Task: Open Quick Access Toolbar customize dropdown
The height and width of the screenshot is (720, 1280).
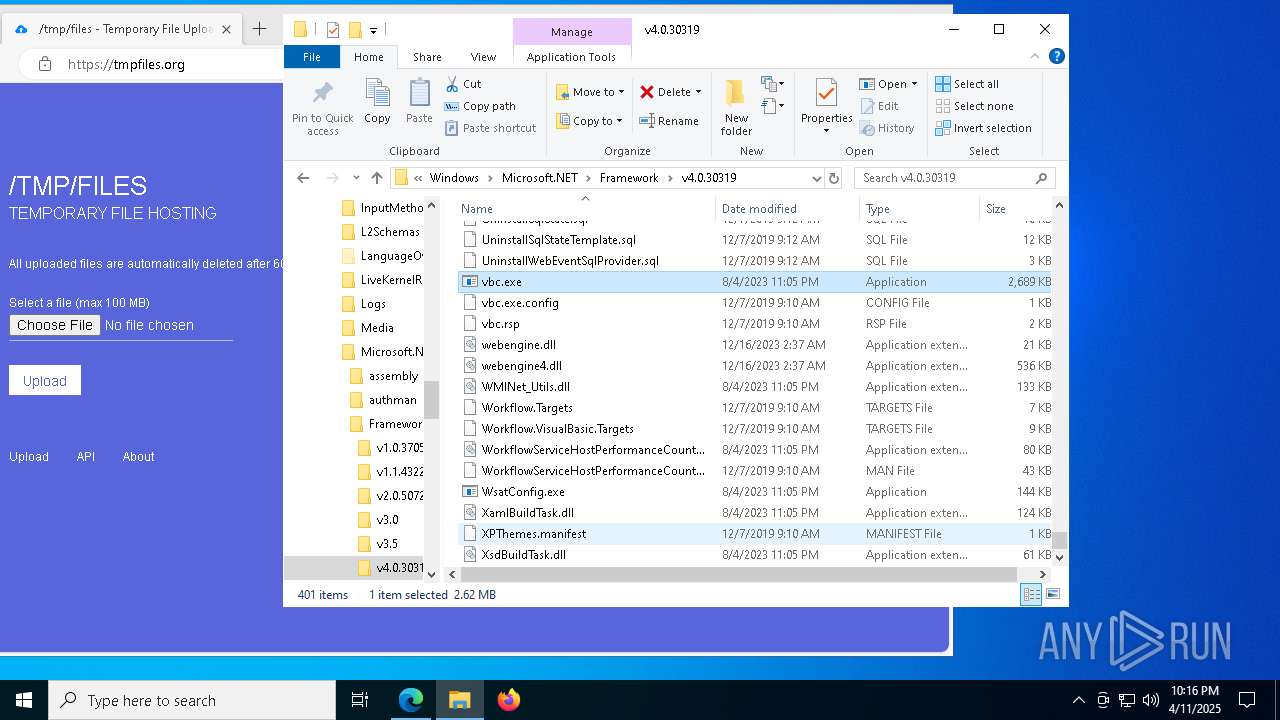Action: tap(373, 30)
